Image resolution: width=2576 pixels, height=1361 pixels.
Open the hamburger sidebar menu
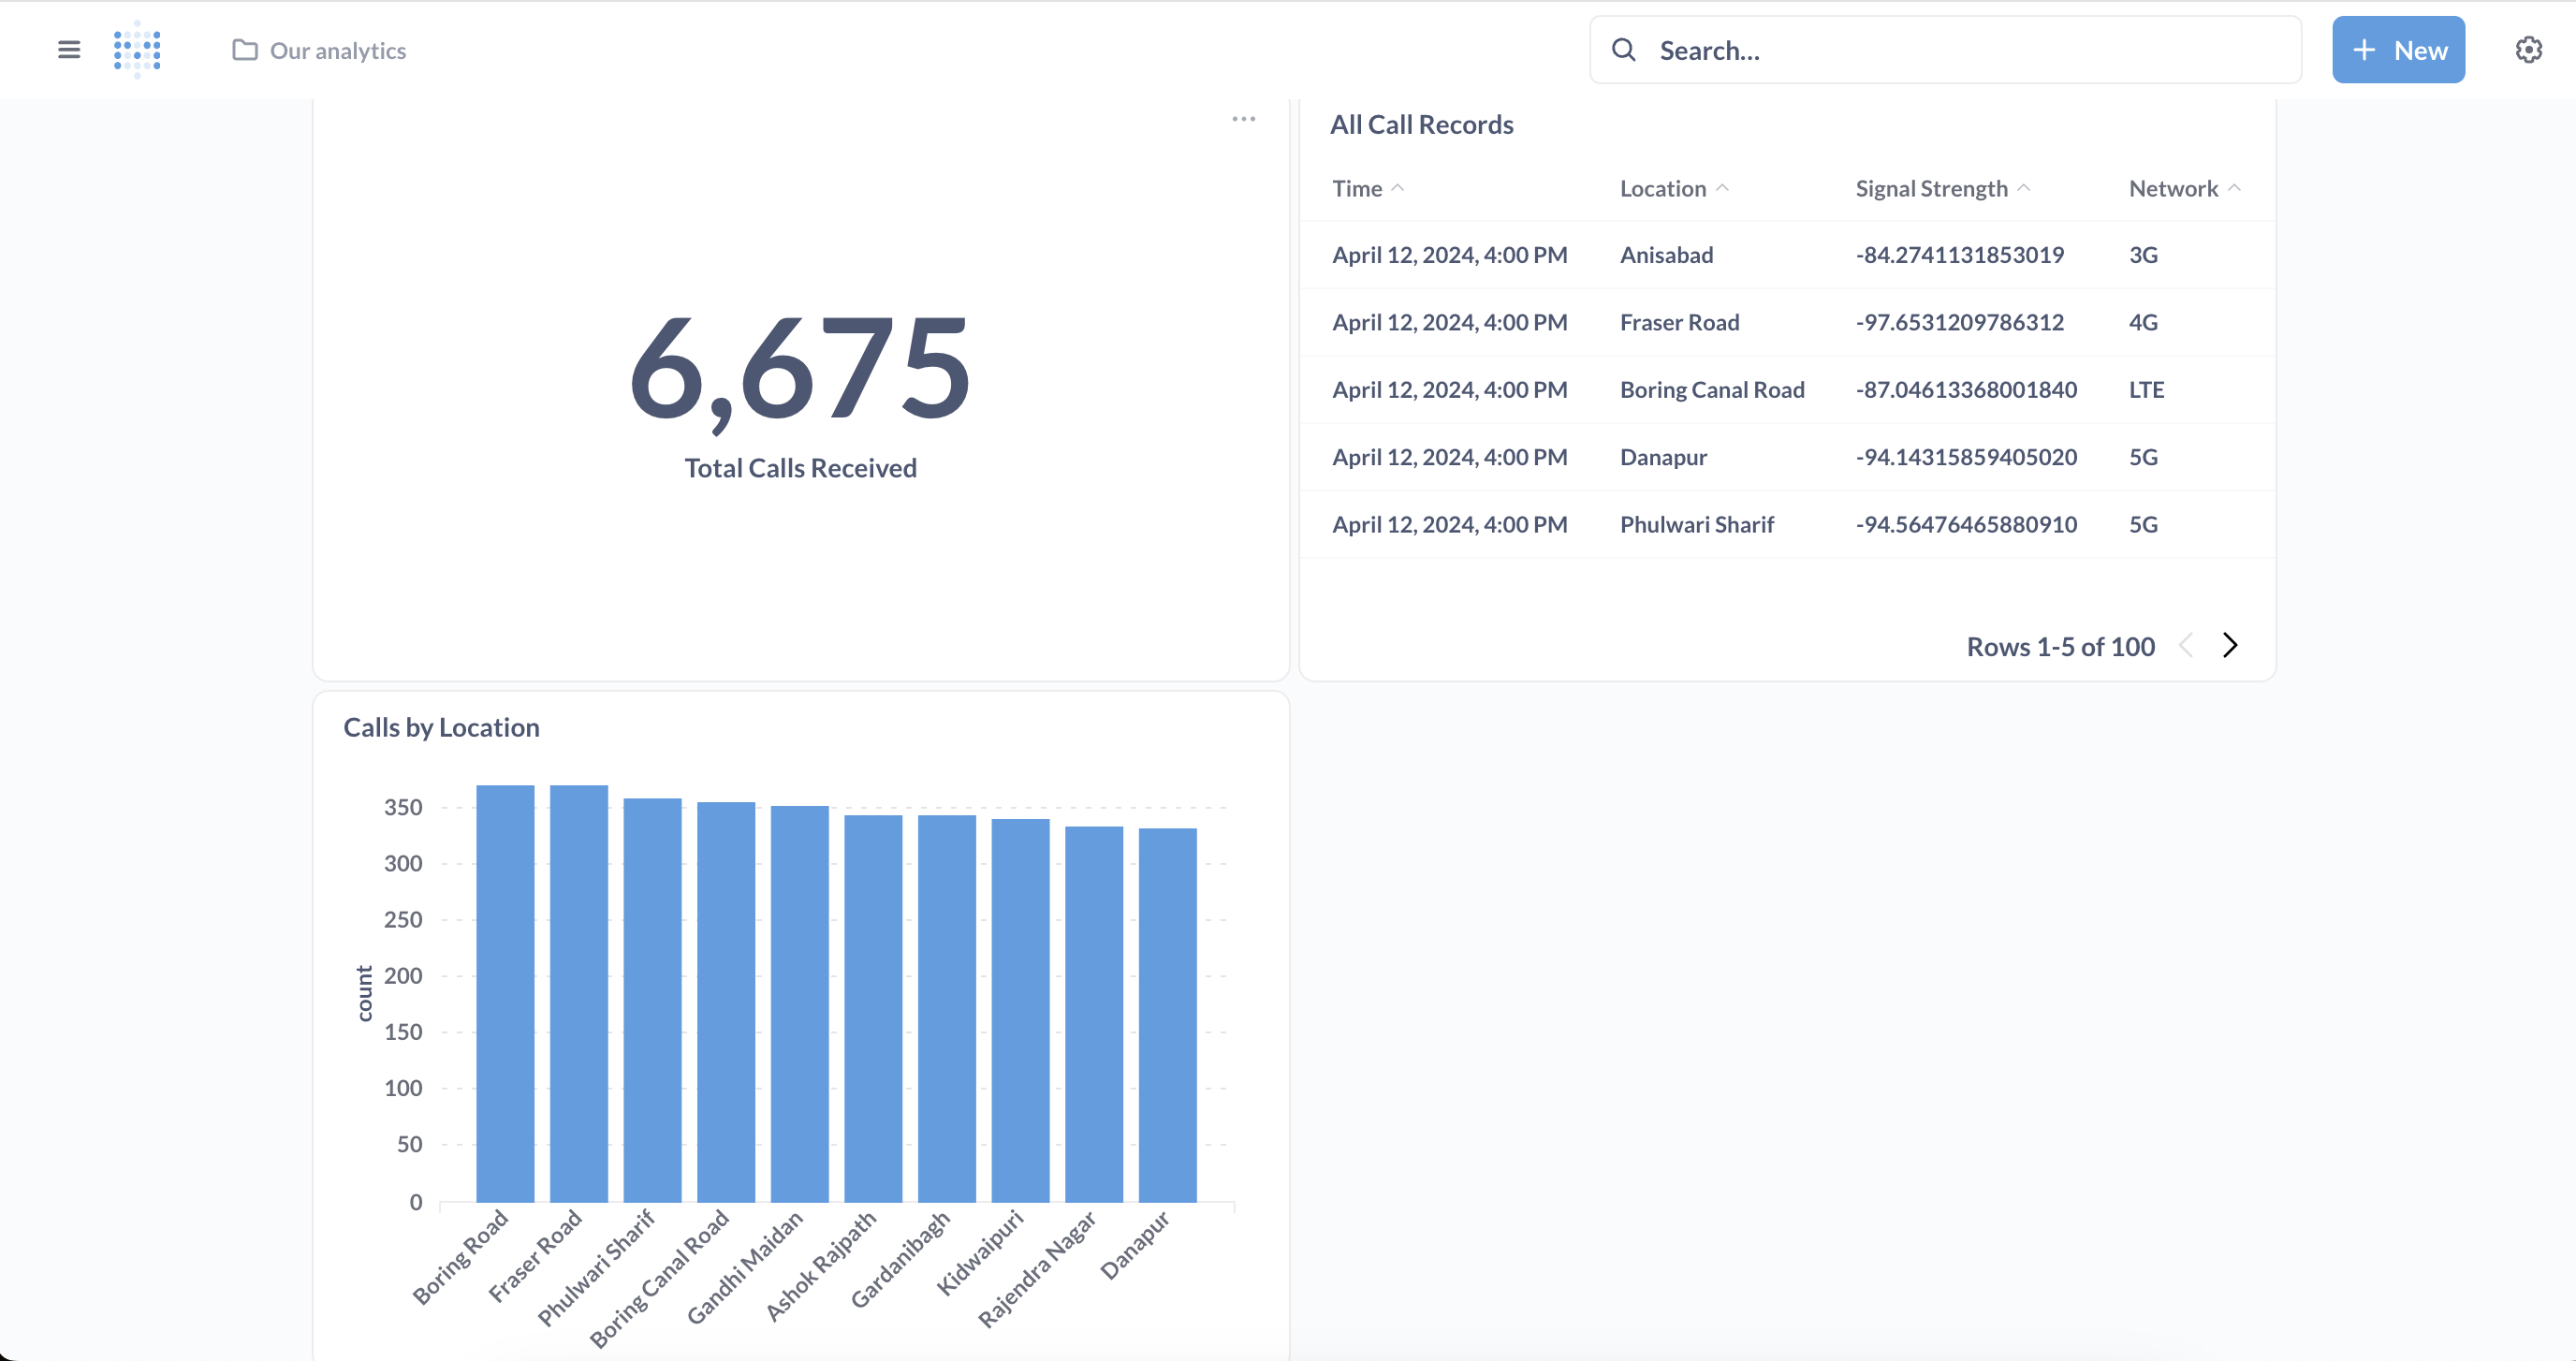(x=68, y=49)
